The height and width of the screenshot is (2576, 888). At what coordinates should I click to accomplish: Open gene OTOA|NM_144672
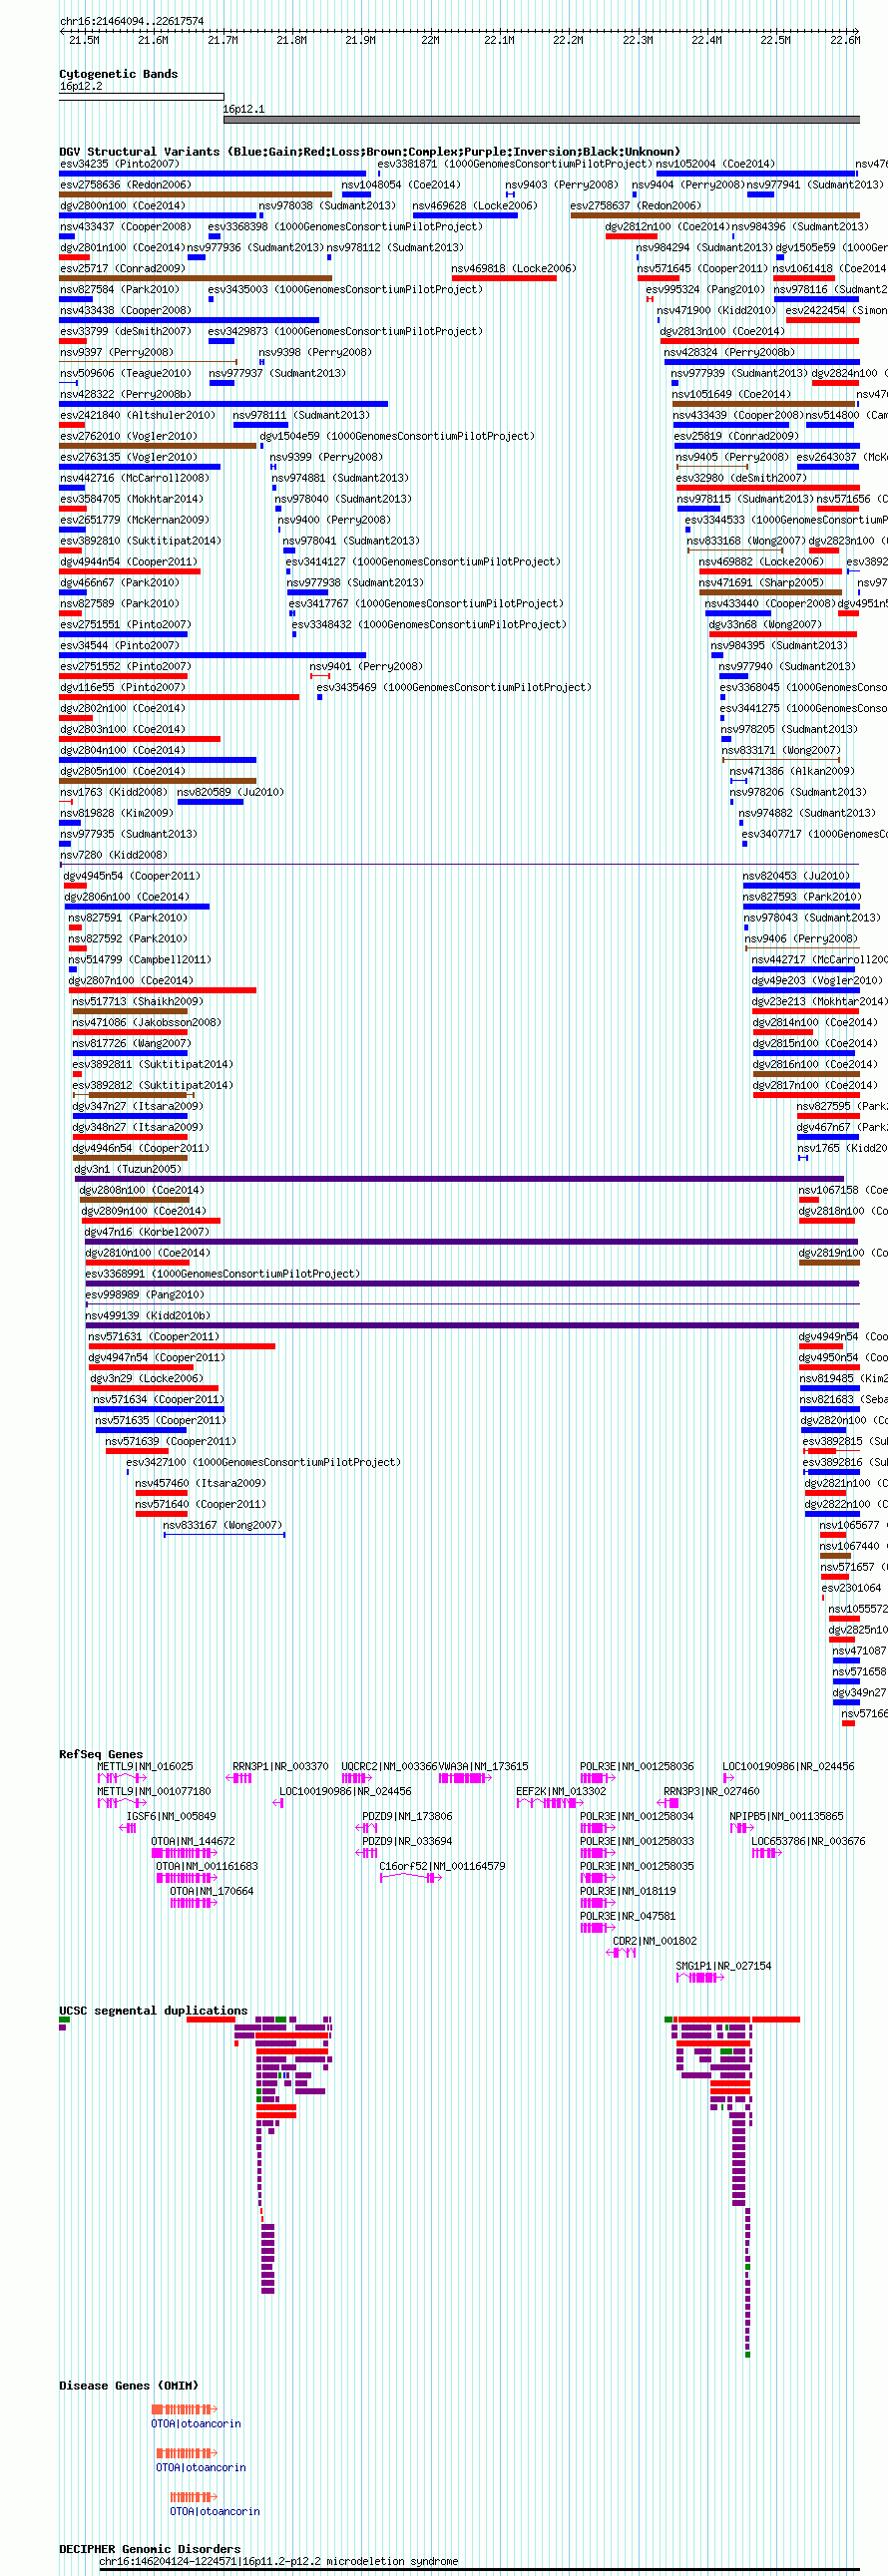click(193, 1843)
